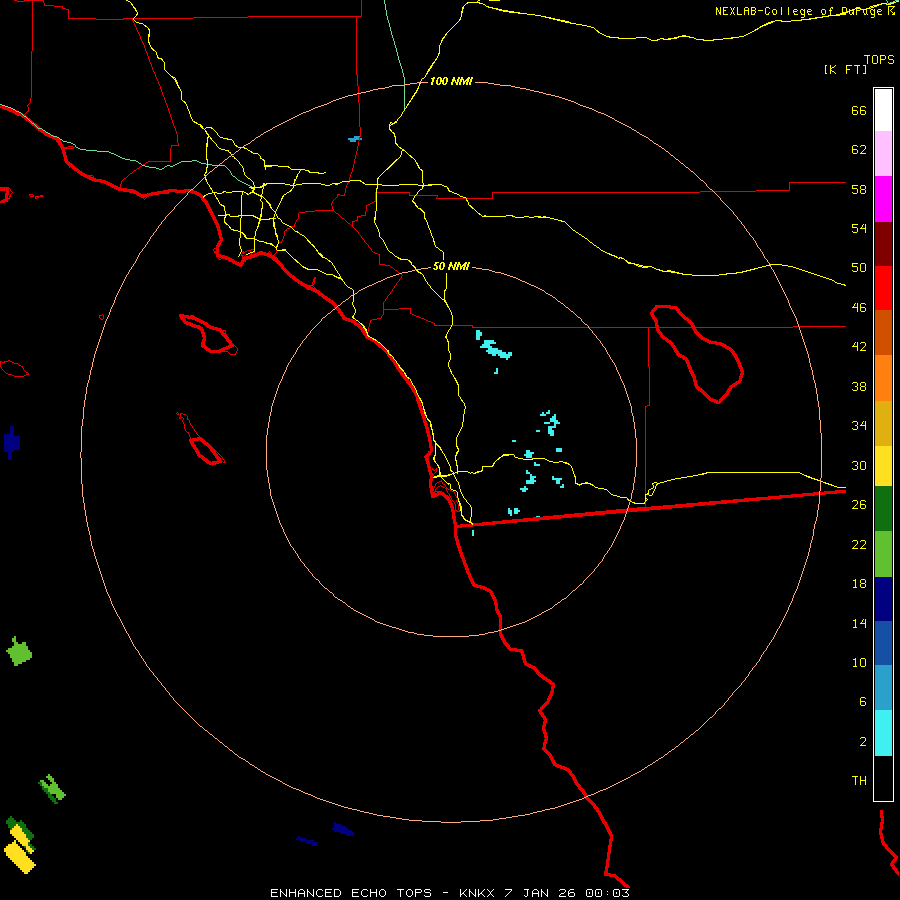Click the 100 NMI range ring label
The image size is (900, 900).
pyautogui.click(x=451, y=81)
